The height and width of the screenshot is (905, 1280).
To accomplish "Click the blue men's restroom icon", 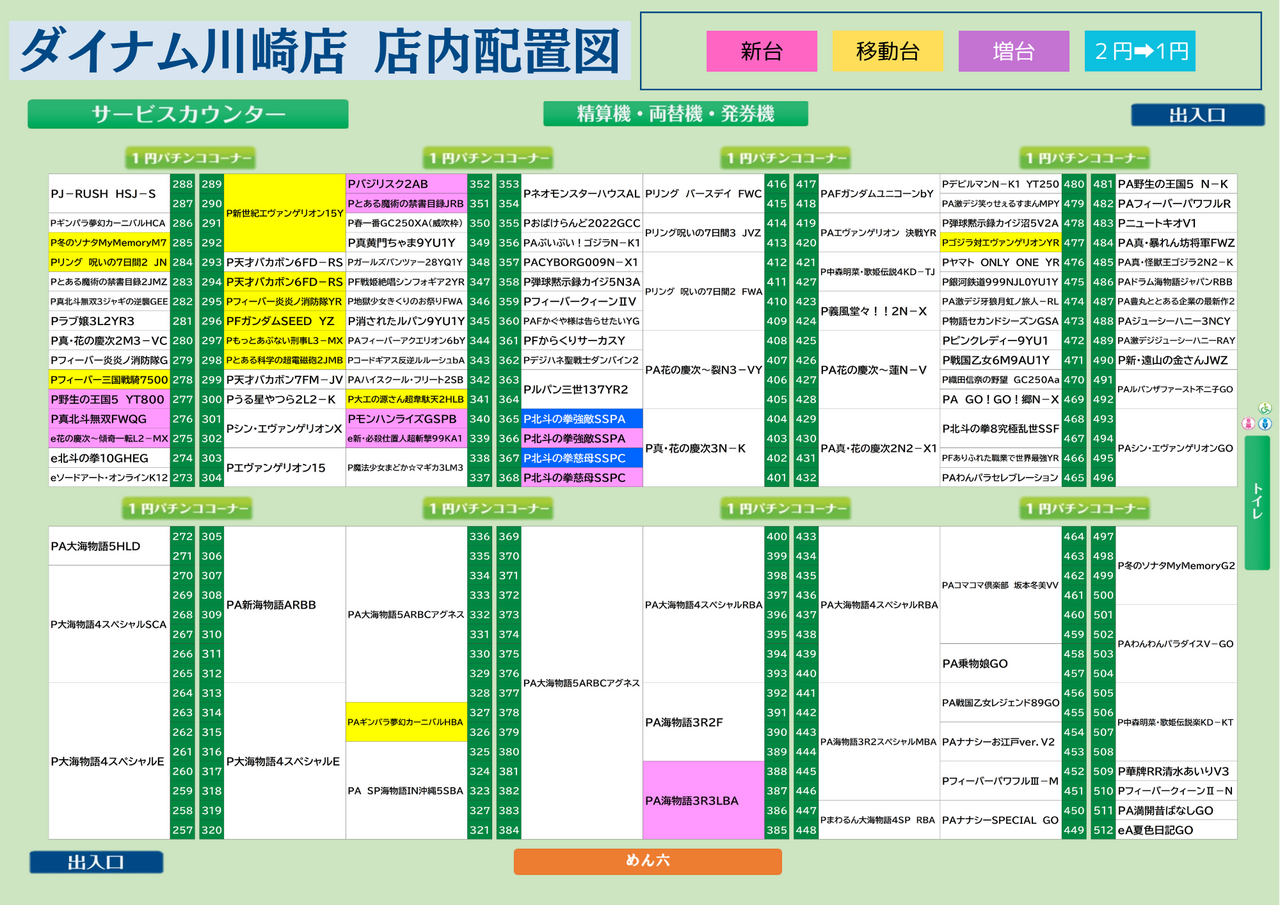I will [1265, 424].
